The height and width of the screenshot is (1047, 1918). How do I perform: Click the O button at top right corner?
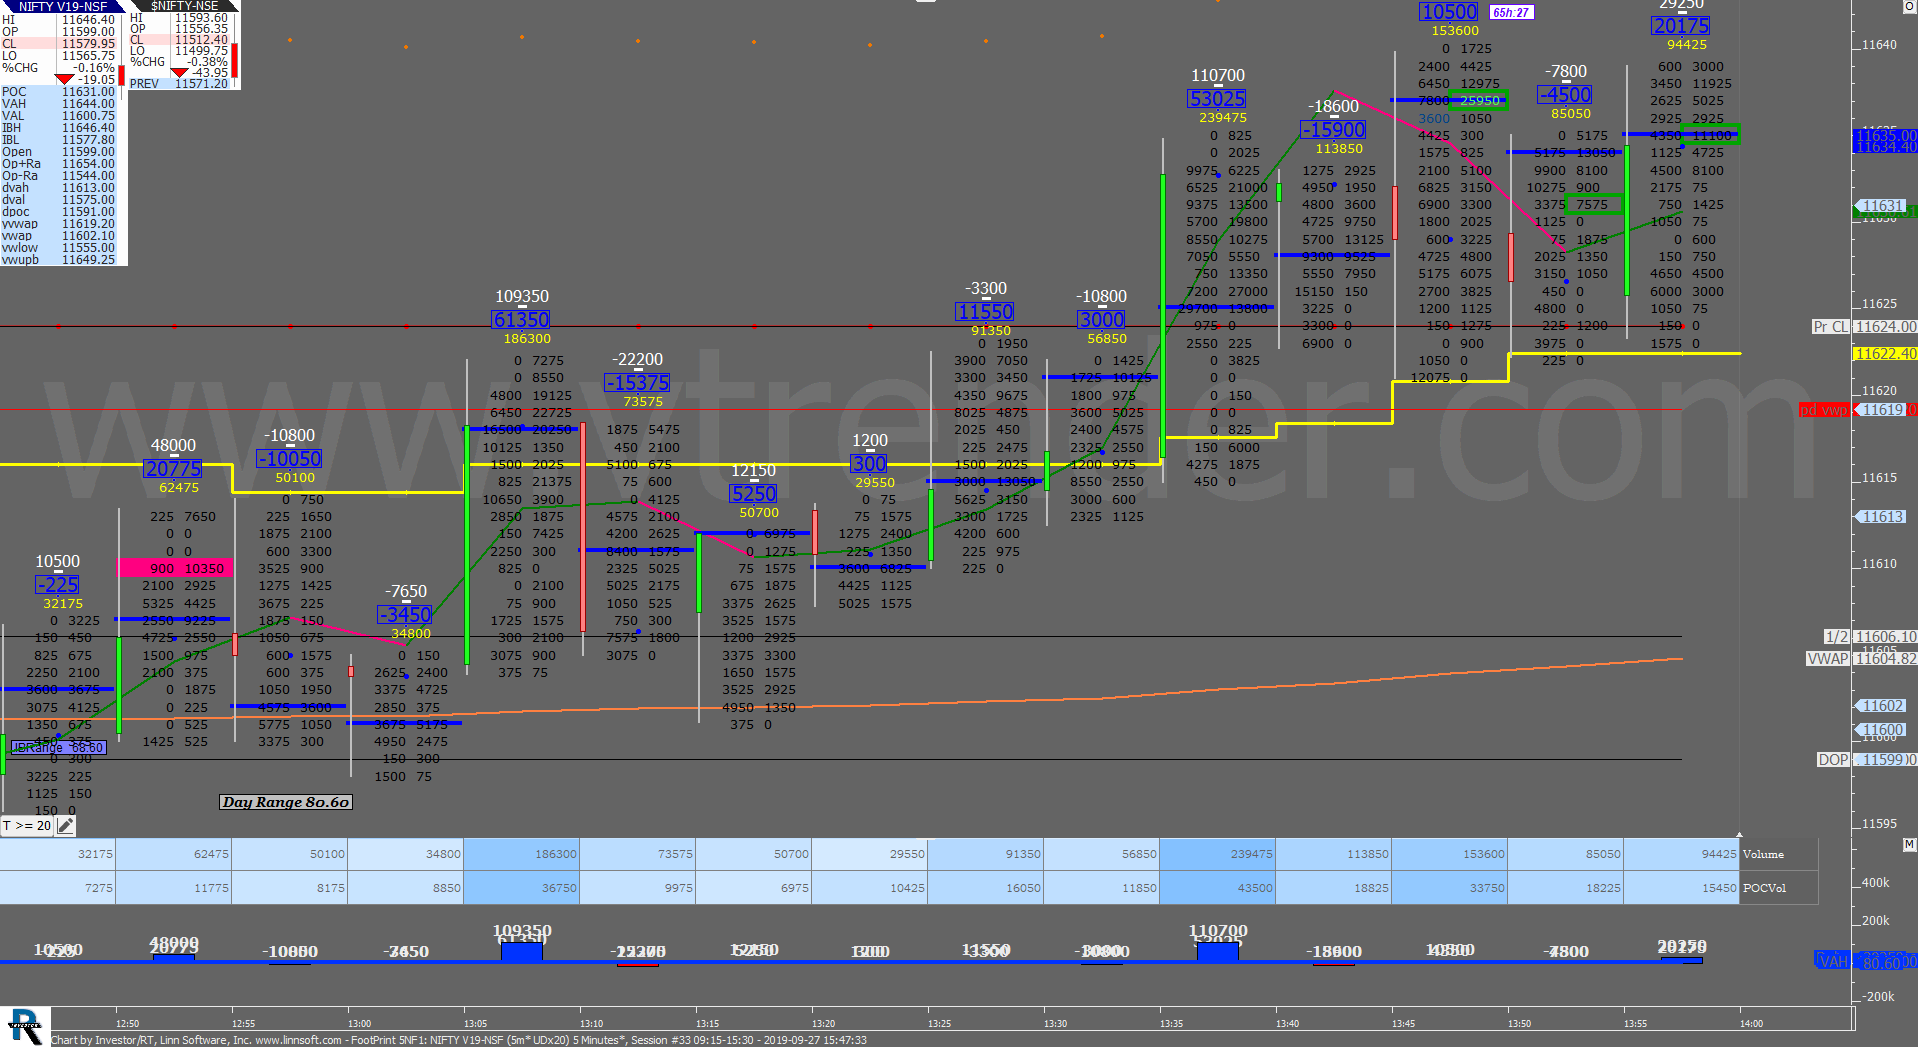(1908, 6)
